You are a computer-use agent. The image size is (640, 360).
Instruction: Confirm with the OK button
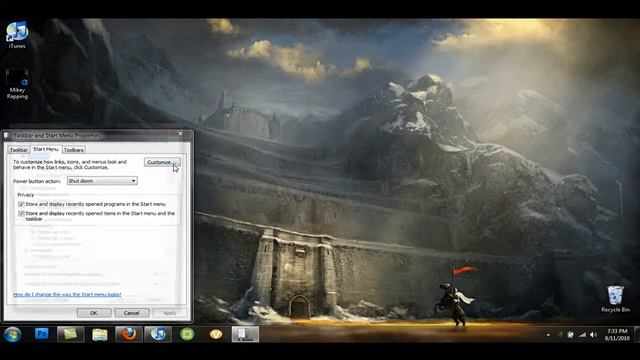94,313
